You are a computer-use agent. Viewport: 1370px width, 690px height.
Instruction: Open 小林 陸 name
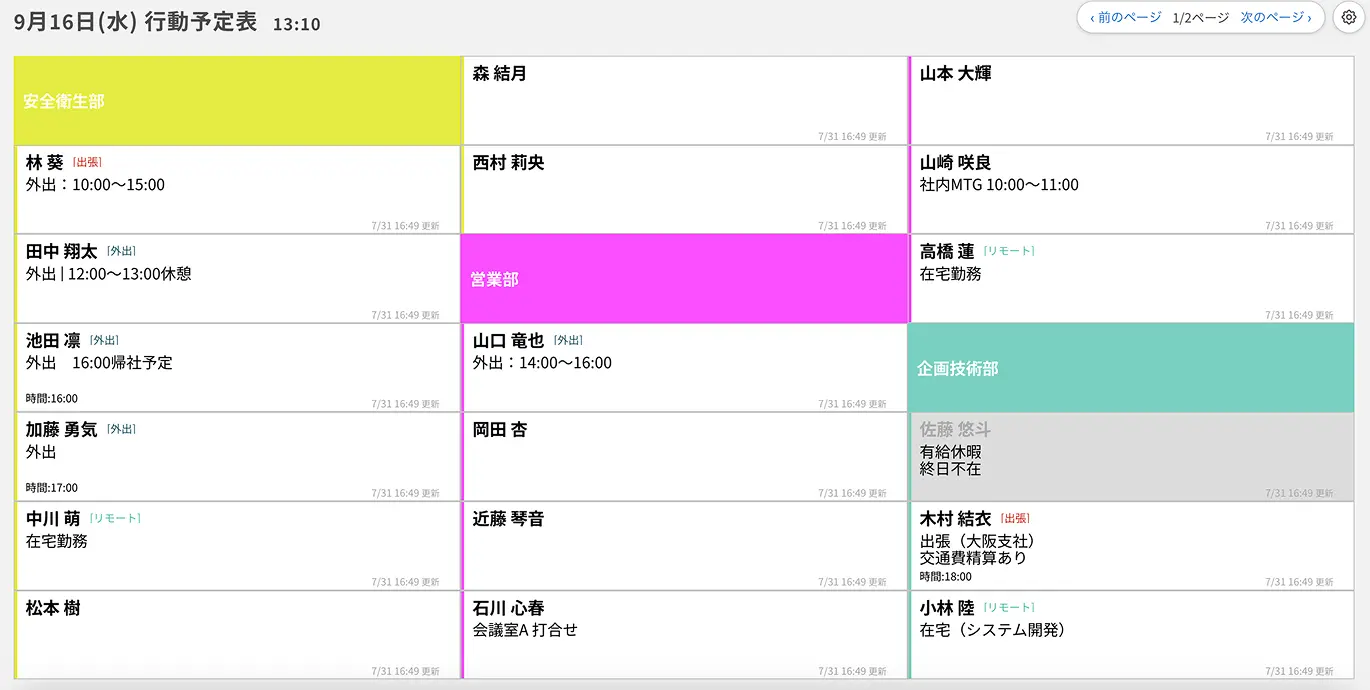[x=947, y=608]
